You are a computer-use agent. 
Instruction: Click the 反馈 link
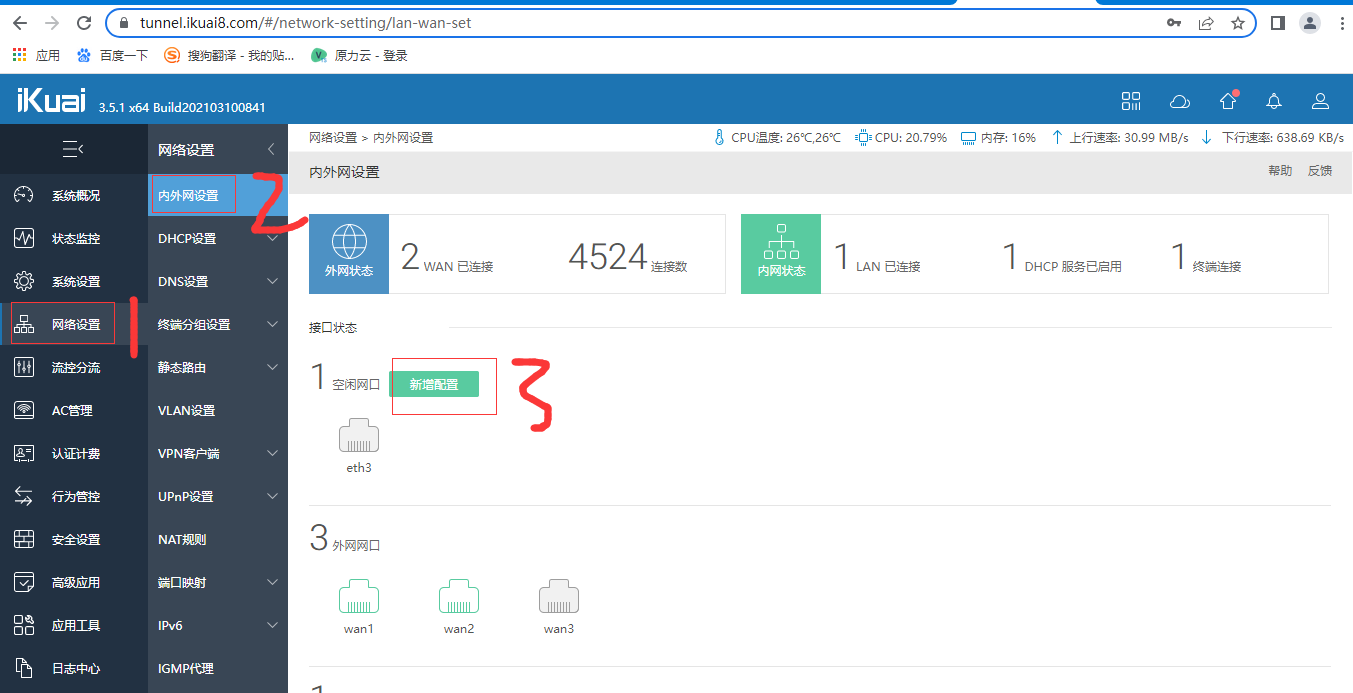pos(1320,171)
